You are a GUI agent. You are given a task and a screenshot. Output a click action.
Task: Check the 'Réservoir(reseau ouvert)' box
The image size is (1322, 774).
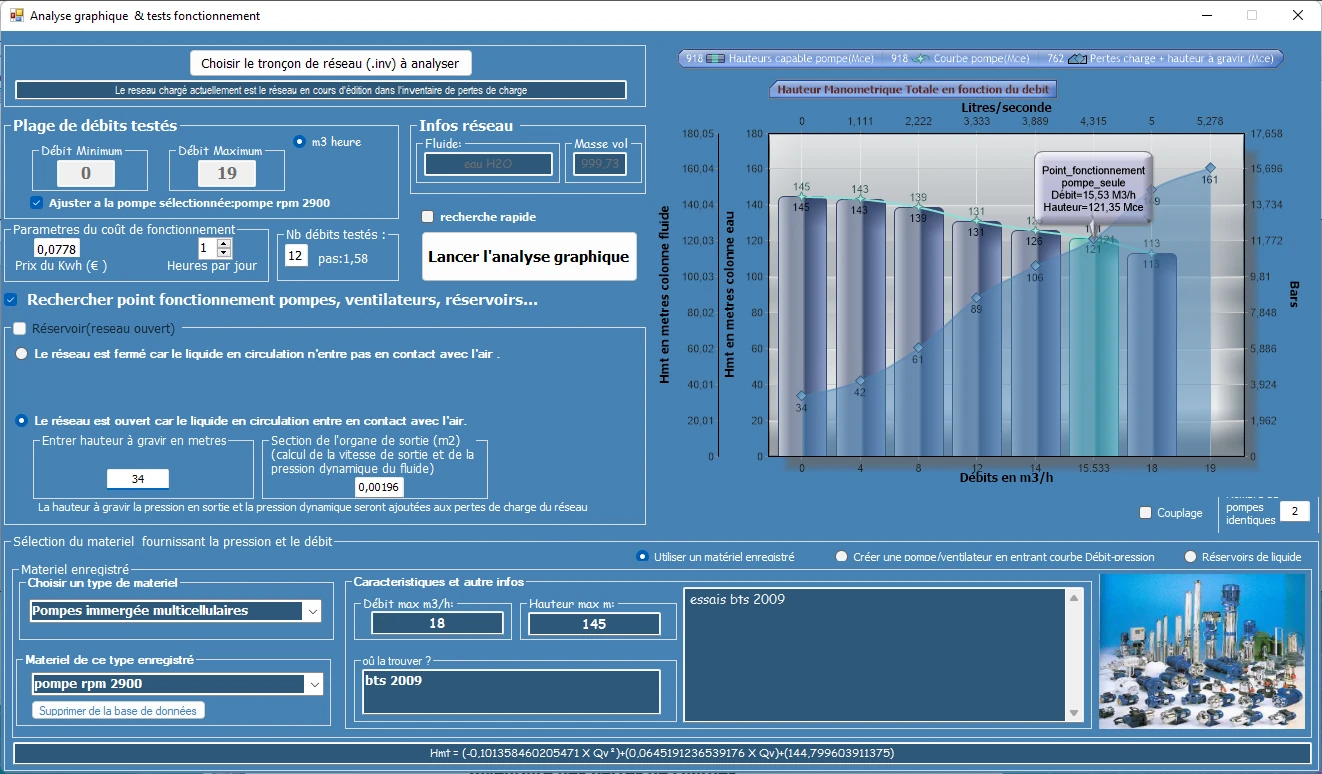tap(19, 328)
